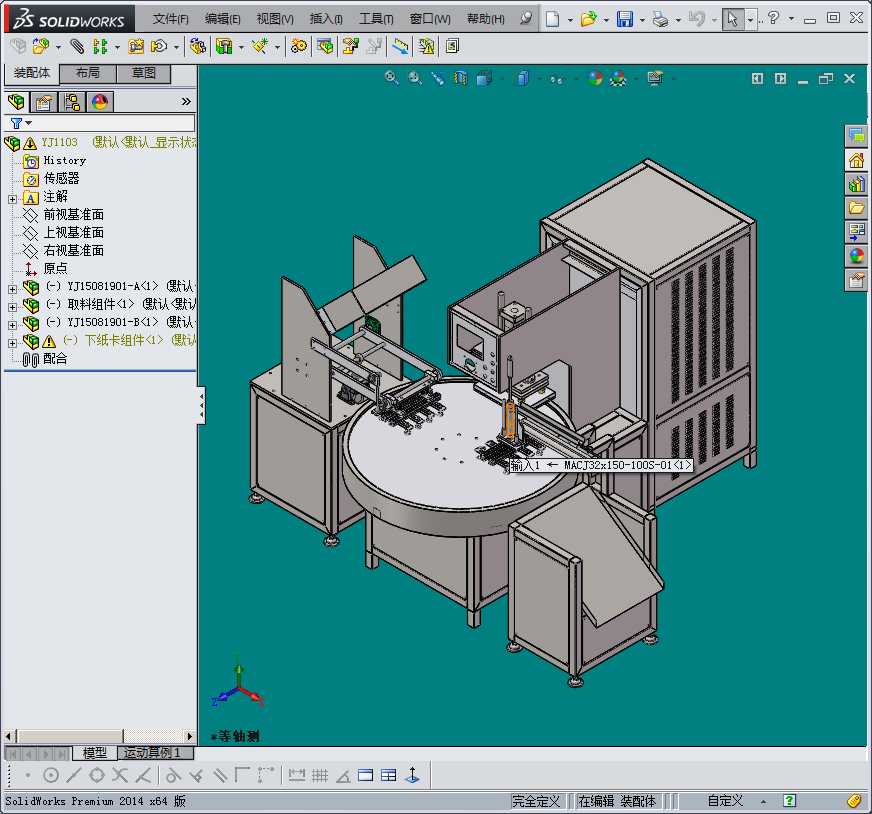Click the Zoom to Fit magnifier icon
The width and height of the screenshot is (872, 814).
(x=392, y=78)
